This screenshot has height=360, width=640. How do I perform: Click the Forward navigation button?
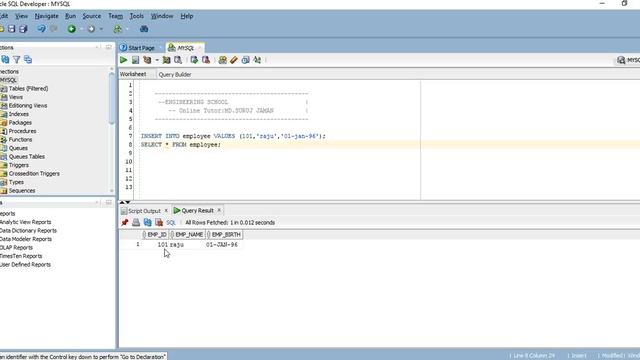pyautogui.click(x=91, y=29)
